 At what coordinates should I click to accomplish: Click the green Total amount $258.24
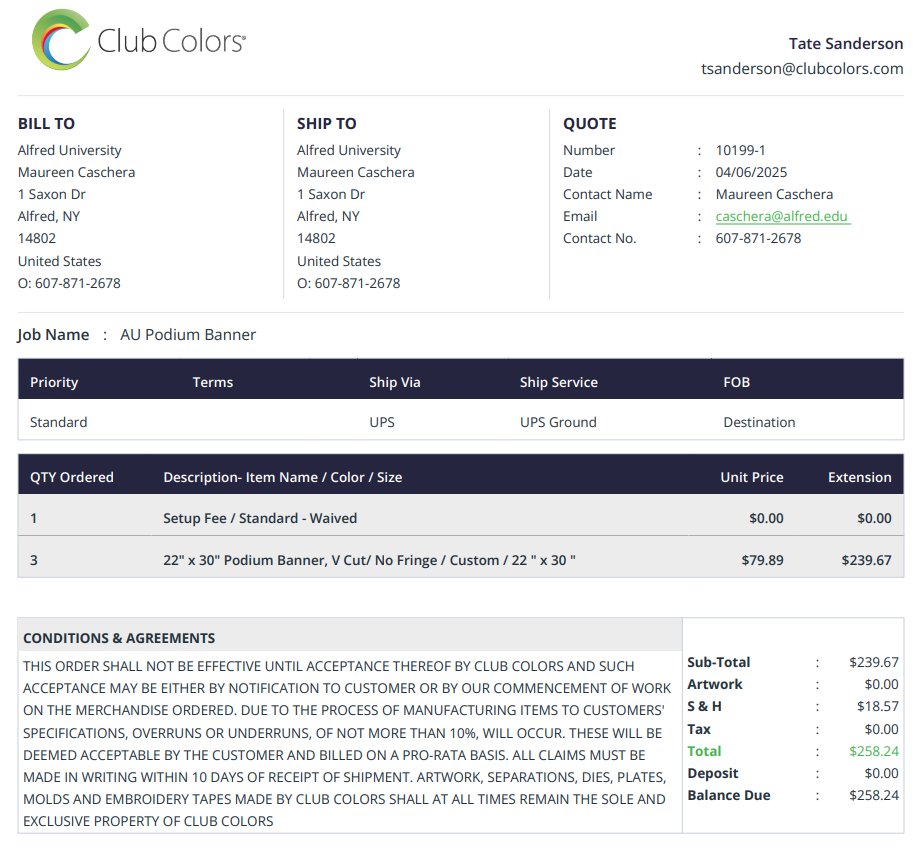[874, 752]
